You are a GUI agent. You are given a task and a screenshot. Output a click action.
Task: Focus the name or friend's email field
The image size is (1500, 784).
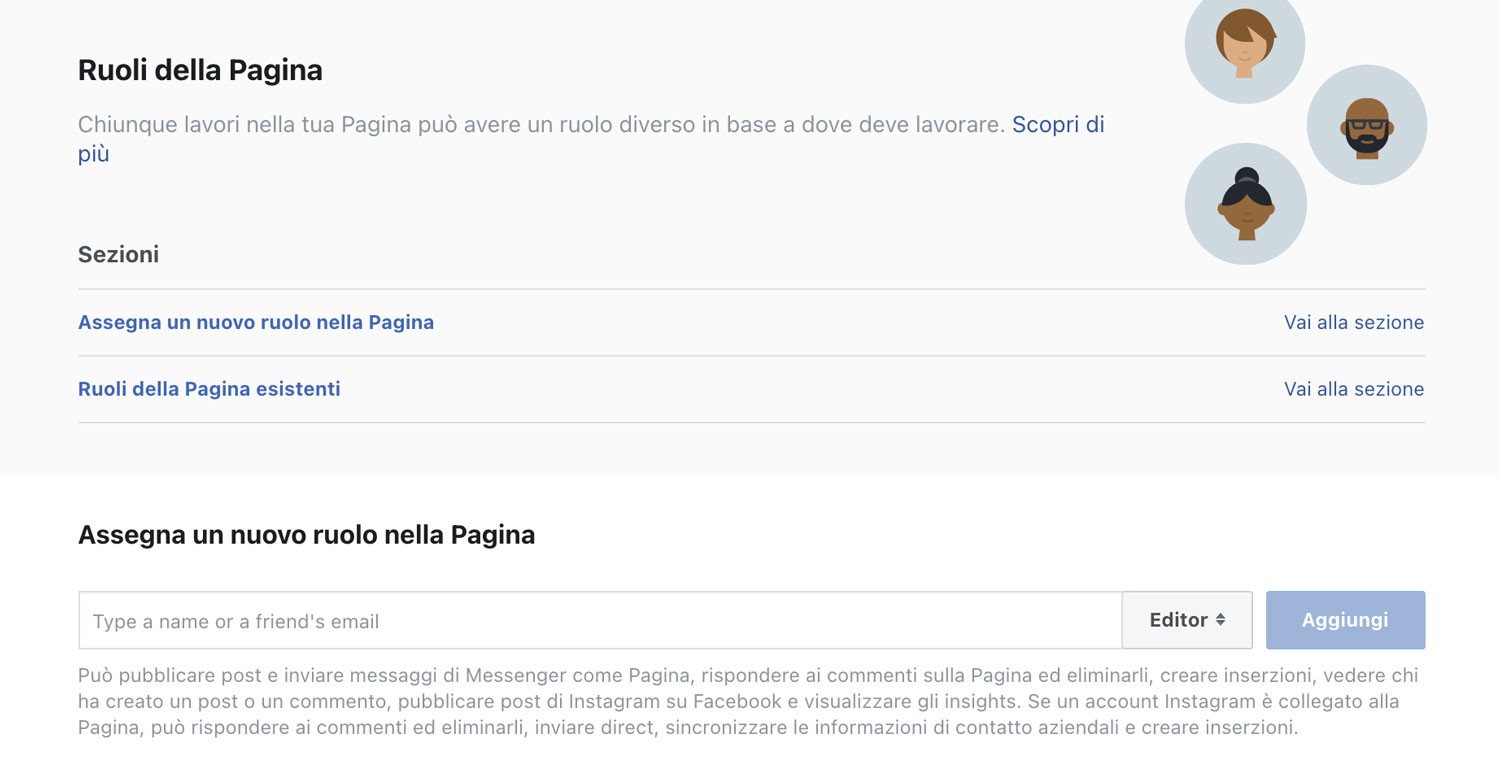click(600, 621)
